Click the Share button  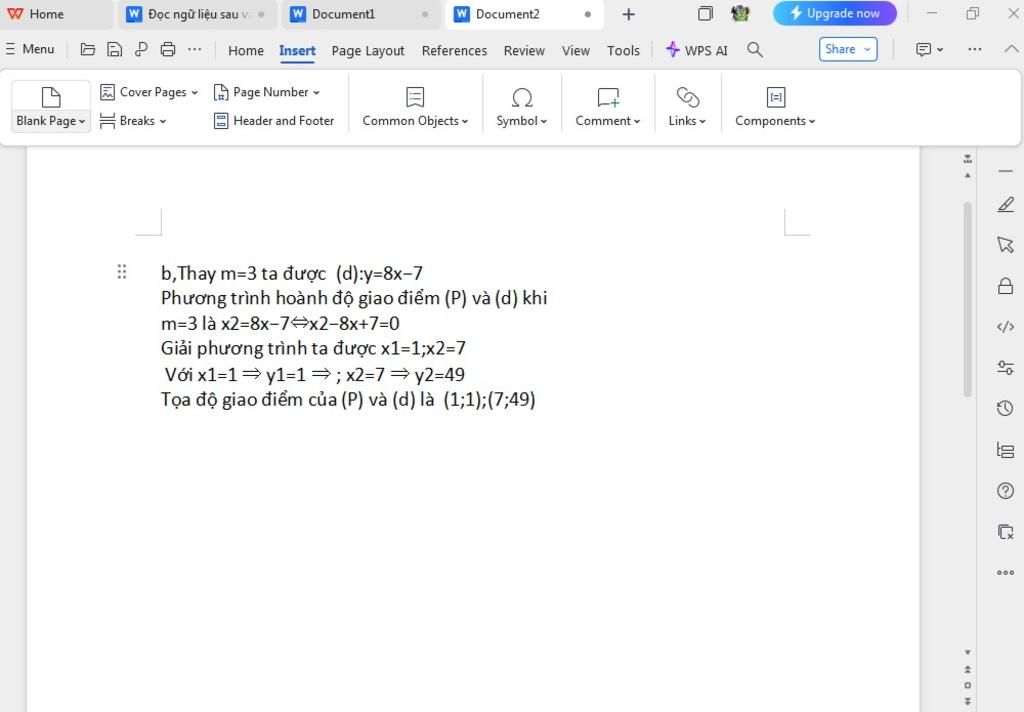point(848,49)
